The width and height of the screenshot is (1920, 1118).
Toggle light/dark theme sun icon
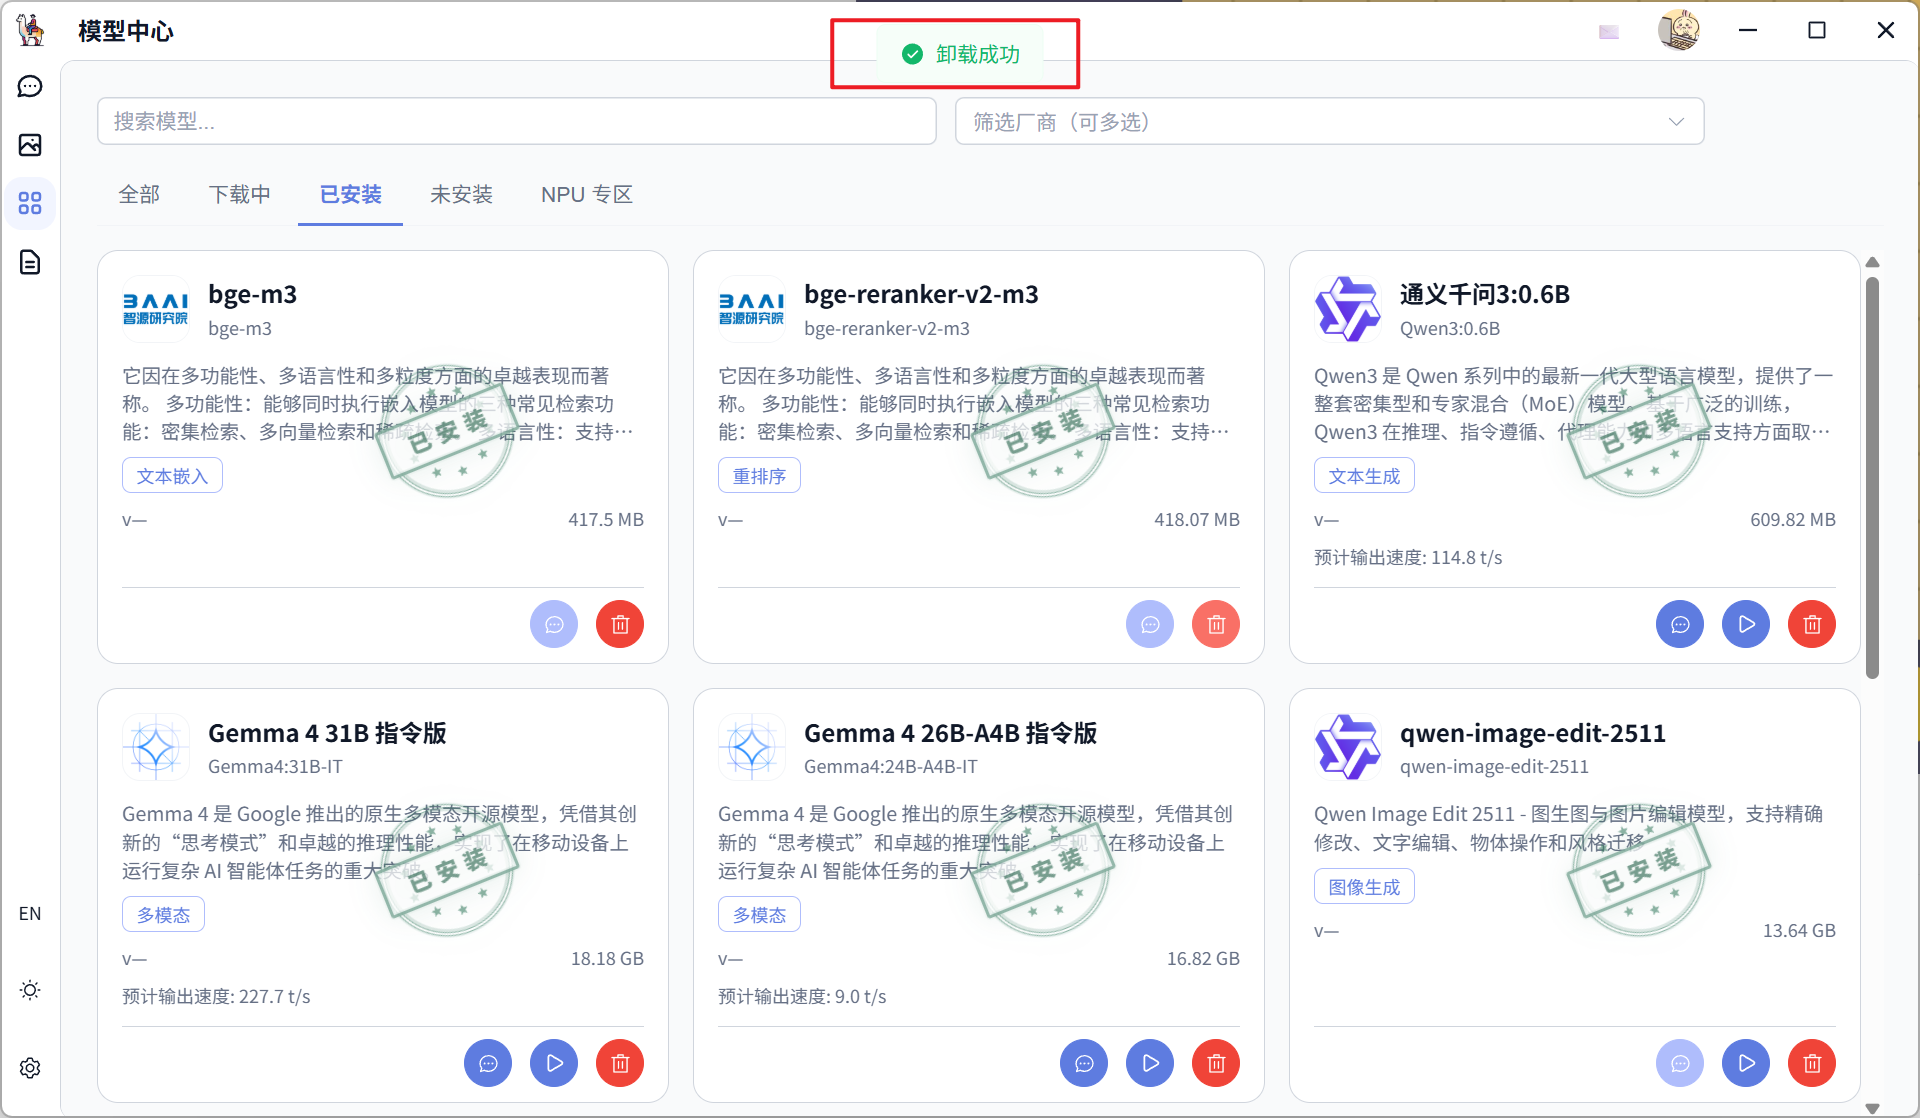click(30, 990)
